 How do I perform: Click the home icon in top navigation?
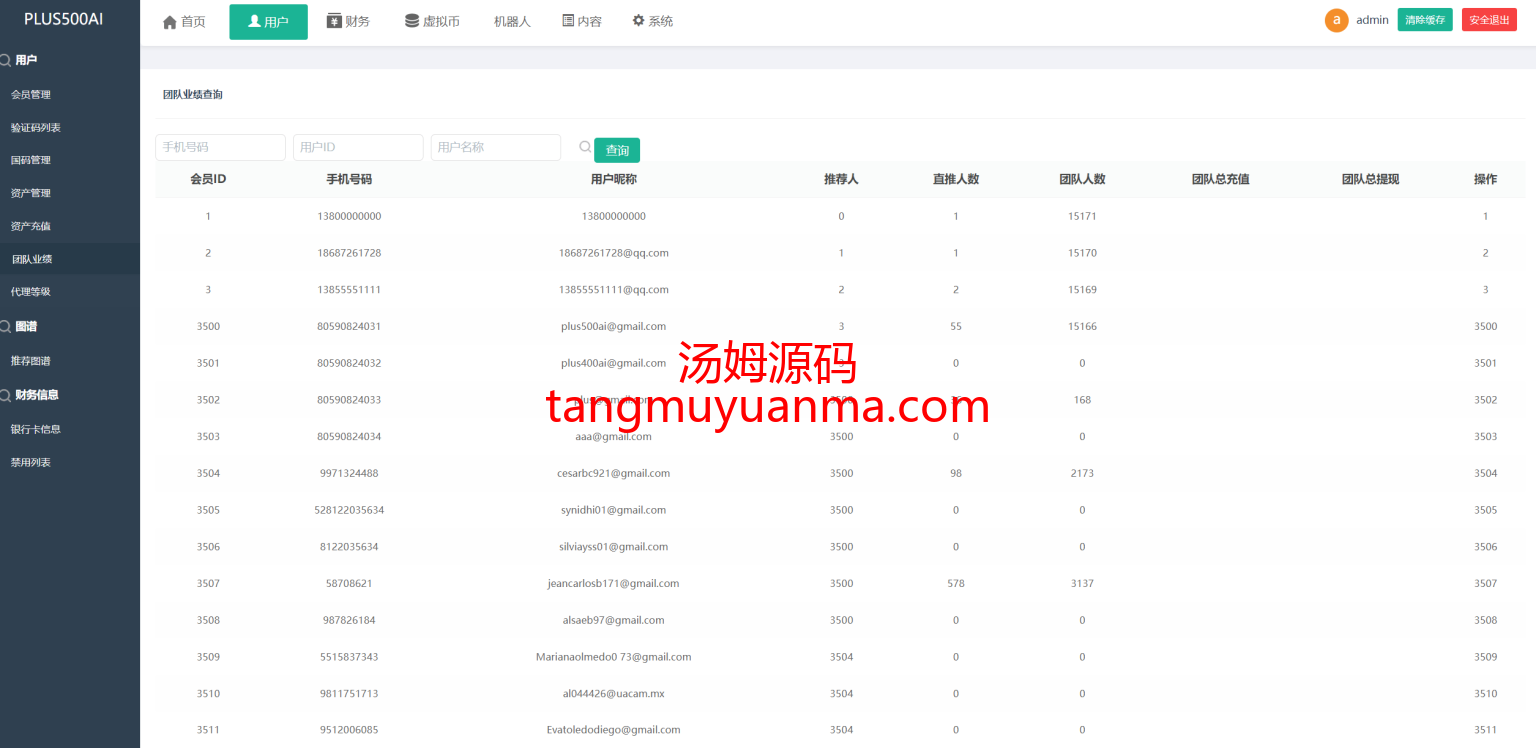[x=169, y=22]
